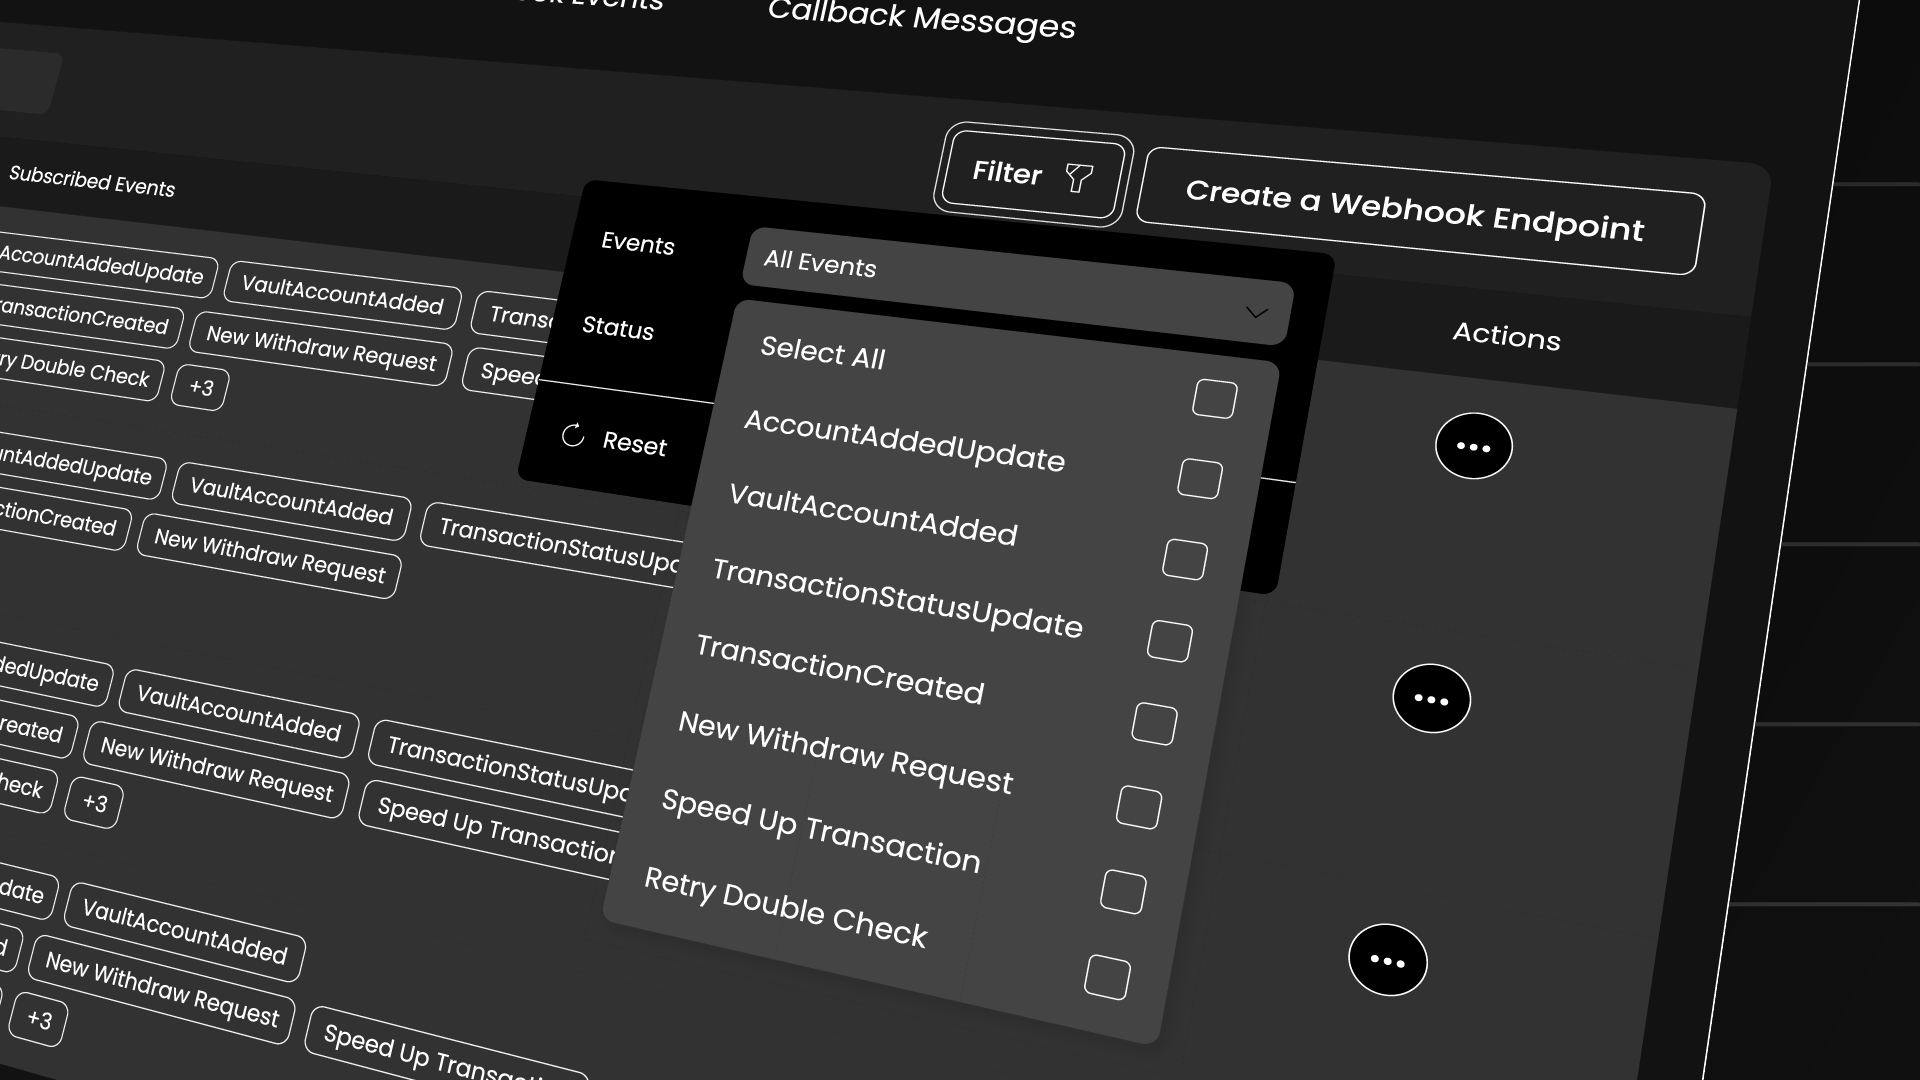Enable the TransactionStatusUpdate checkbox

pos(1169,642)
